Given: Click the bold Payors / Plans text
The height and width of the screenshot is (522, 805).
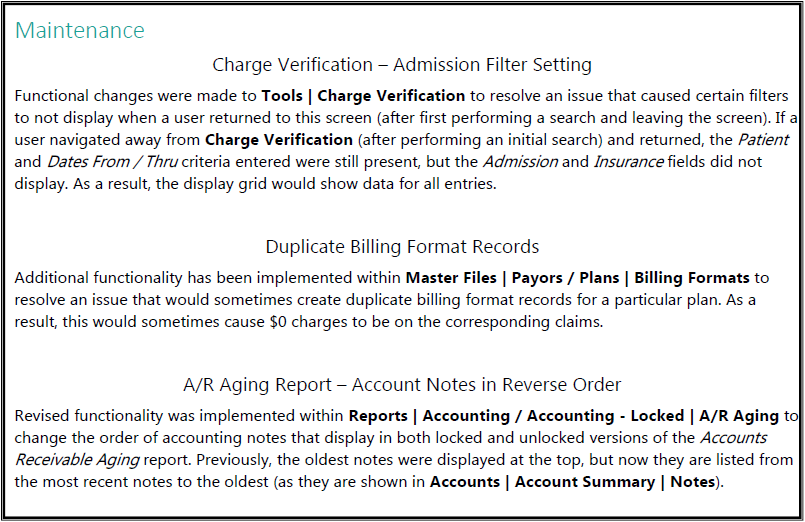Looking at the screenshot, I should click(x=567, y=277).
